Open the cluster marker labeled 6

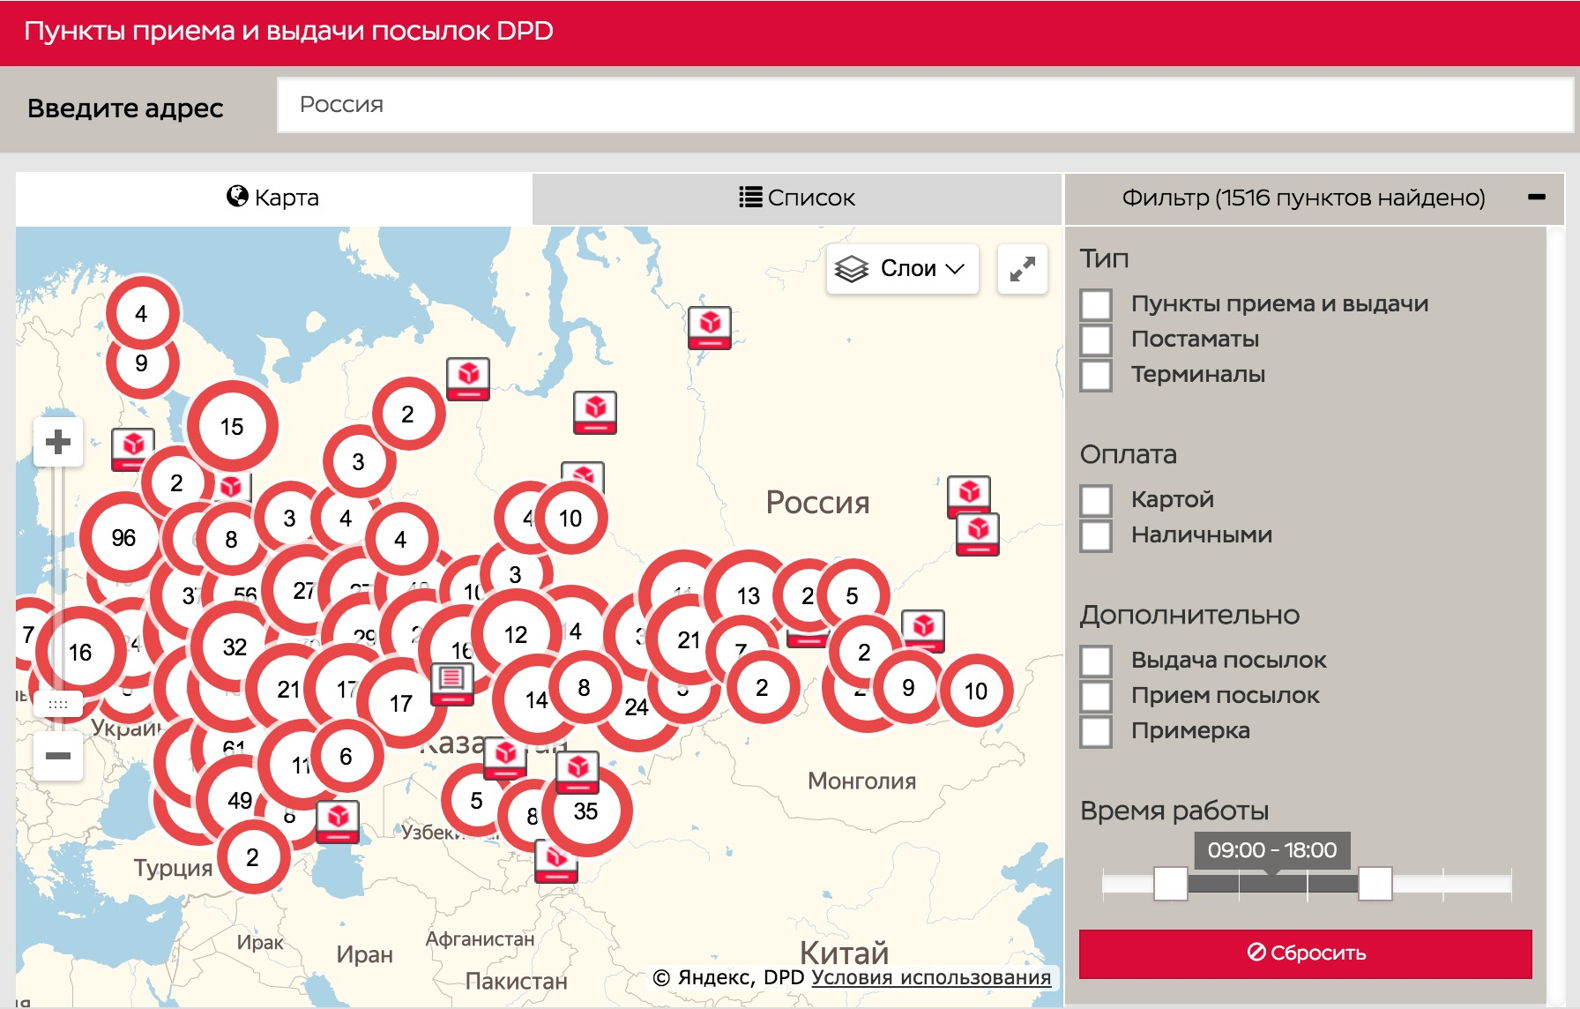coord(346,756)
